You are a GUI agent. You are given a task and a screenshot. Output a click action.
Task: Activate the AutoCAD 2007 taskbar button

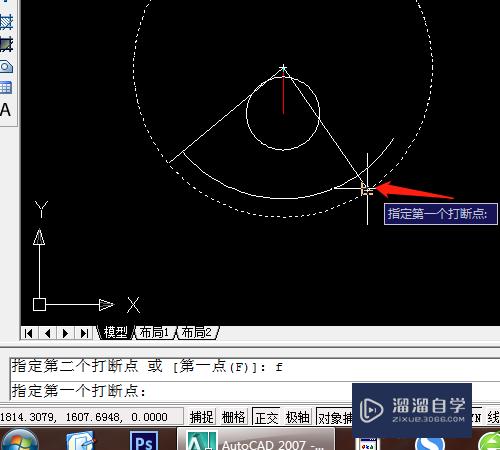pos(256,439)
